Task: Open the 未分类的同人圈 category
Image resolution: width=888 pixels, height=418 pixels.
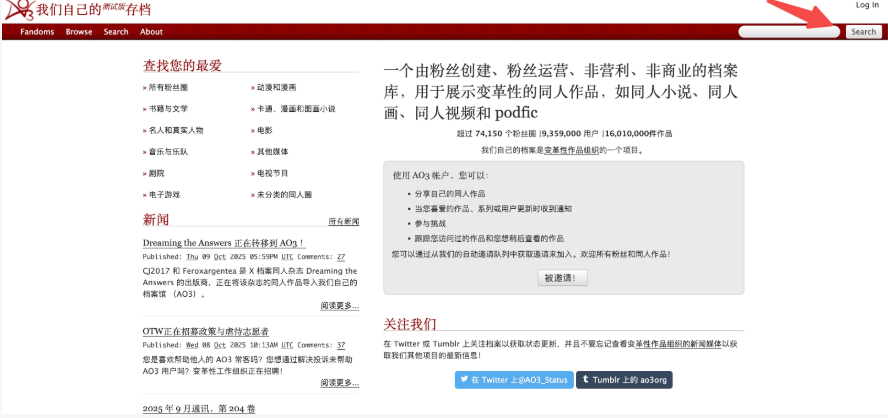Action: (284, 195)
